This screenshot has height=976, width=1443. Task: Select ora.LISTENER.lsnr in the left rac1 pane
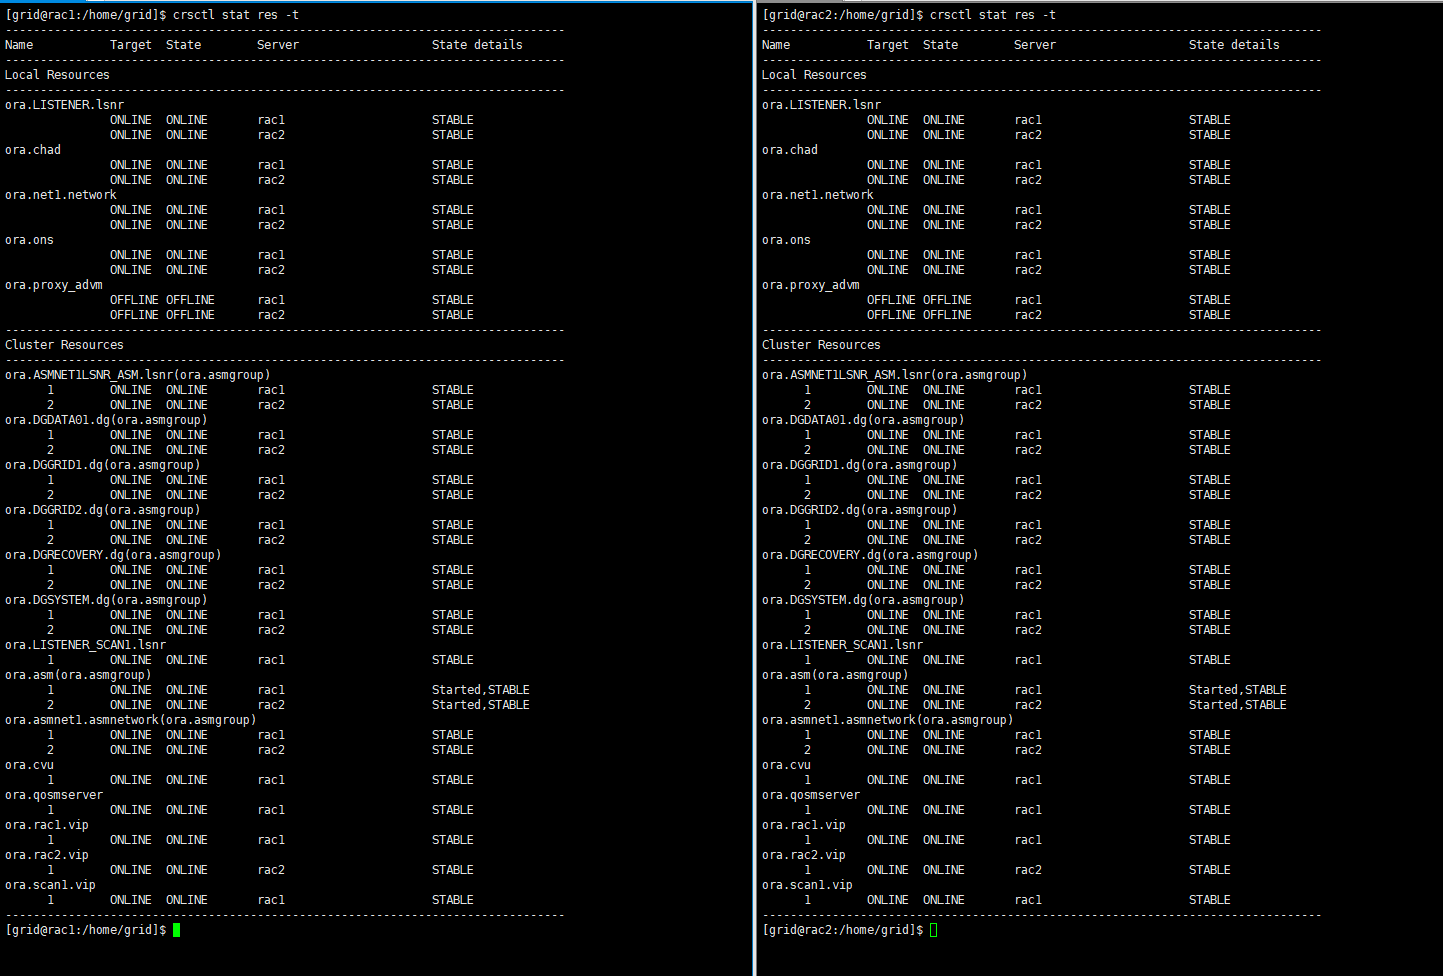[64, 105]
